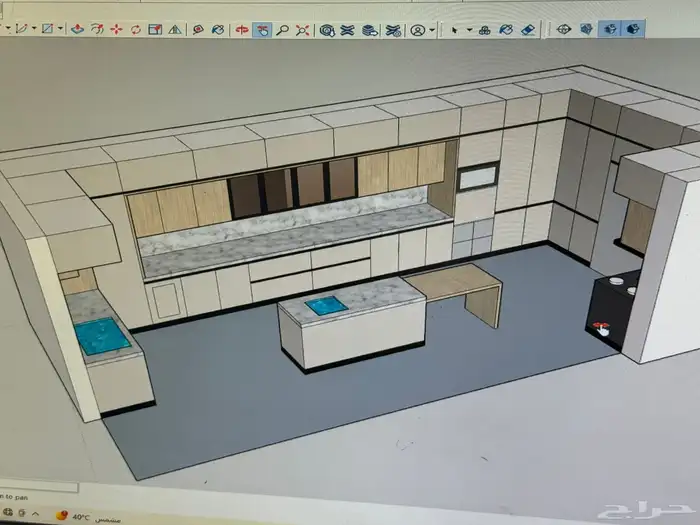Open the rectangle shapes tool dropdown

point(59,30)
